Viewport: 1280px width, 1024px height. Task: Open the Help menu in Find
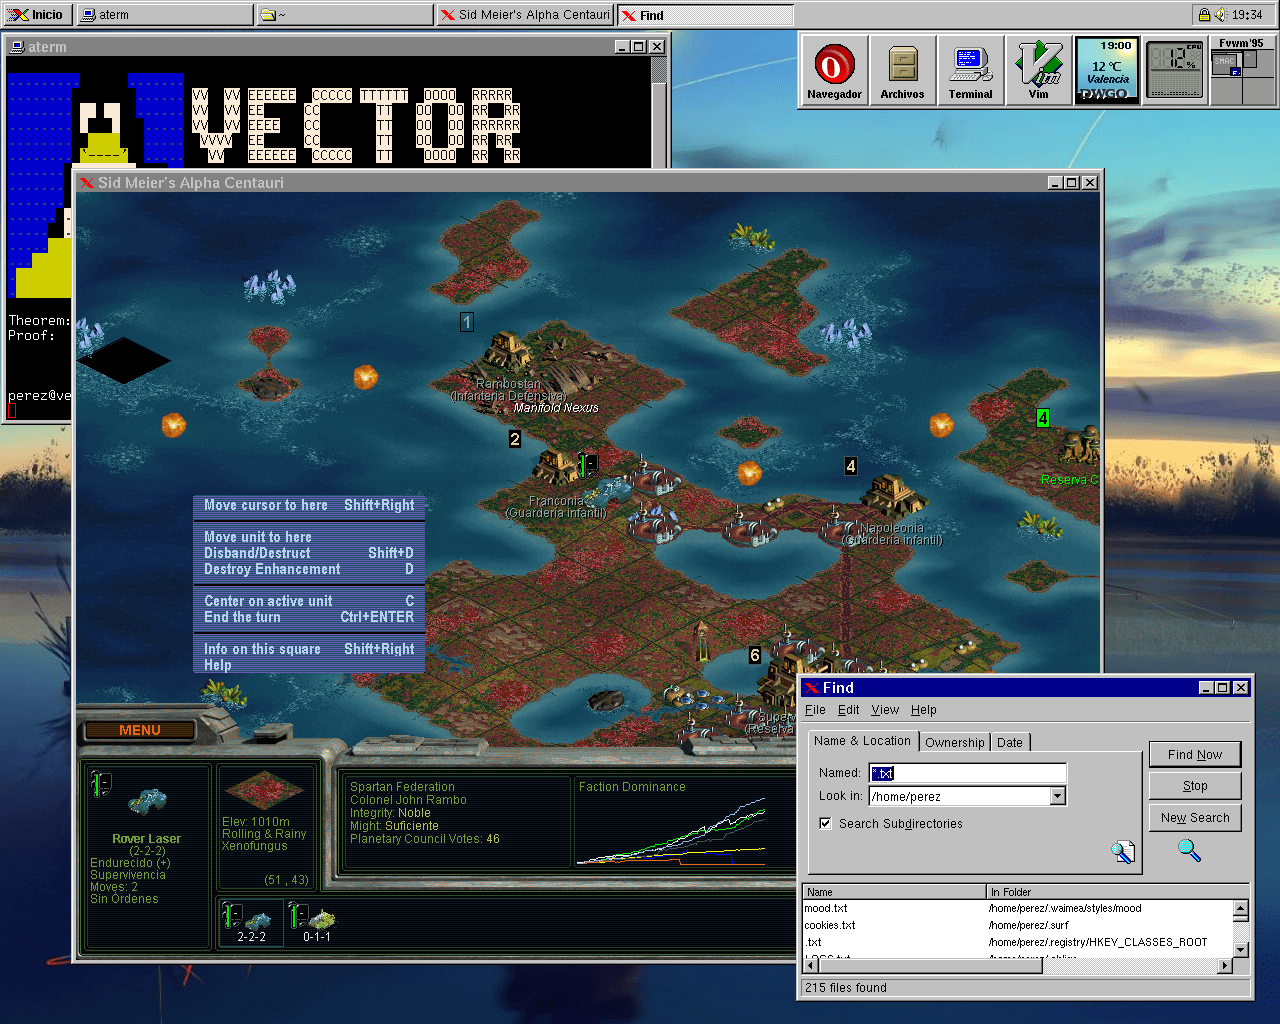click(923, 710)
